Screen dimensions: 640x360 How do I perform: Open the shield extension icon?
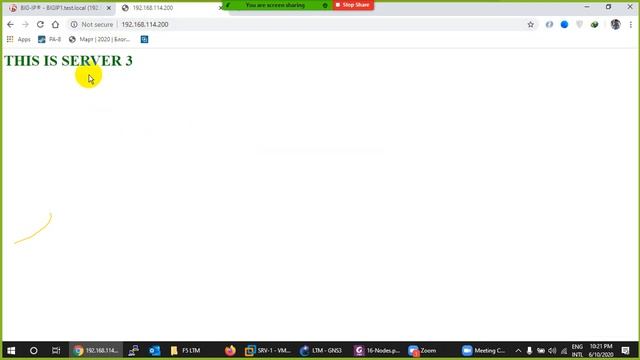coord(580,24)
